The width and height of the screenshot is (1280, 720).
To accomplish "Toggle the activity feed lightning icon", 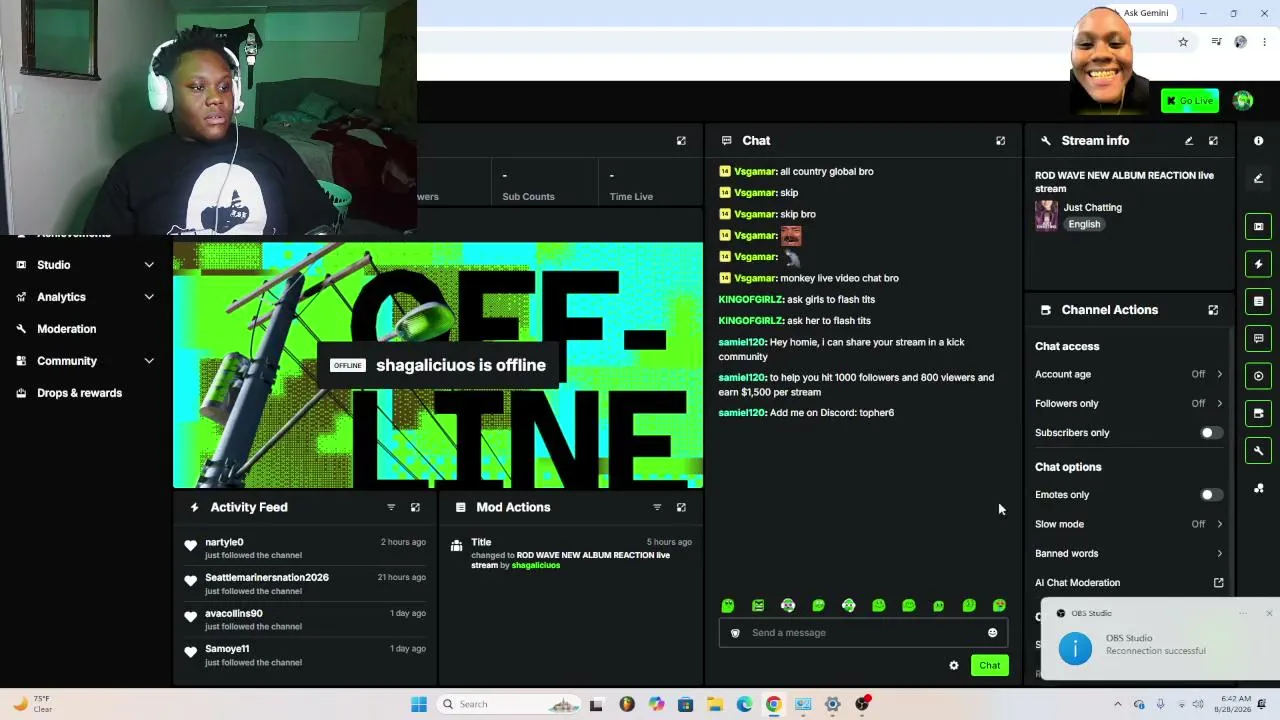I will (1258, 264).
